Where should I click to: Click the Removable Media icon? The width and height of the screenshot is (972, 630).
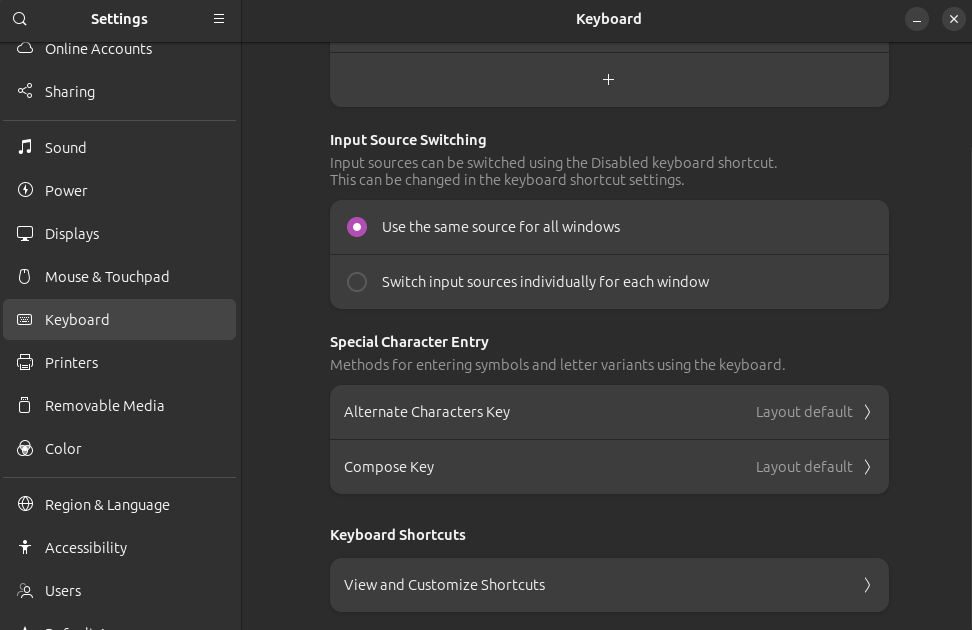[x=25, y=406]
